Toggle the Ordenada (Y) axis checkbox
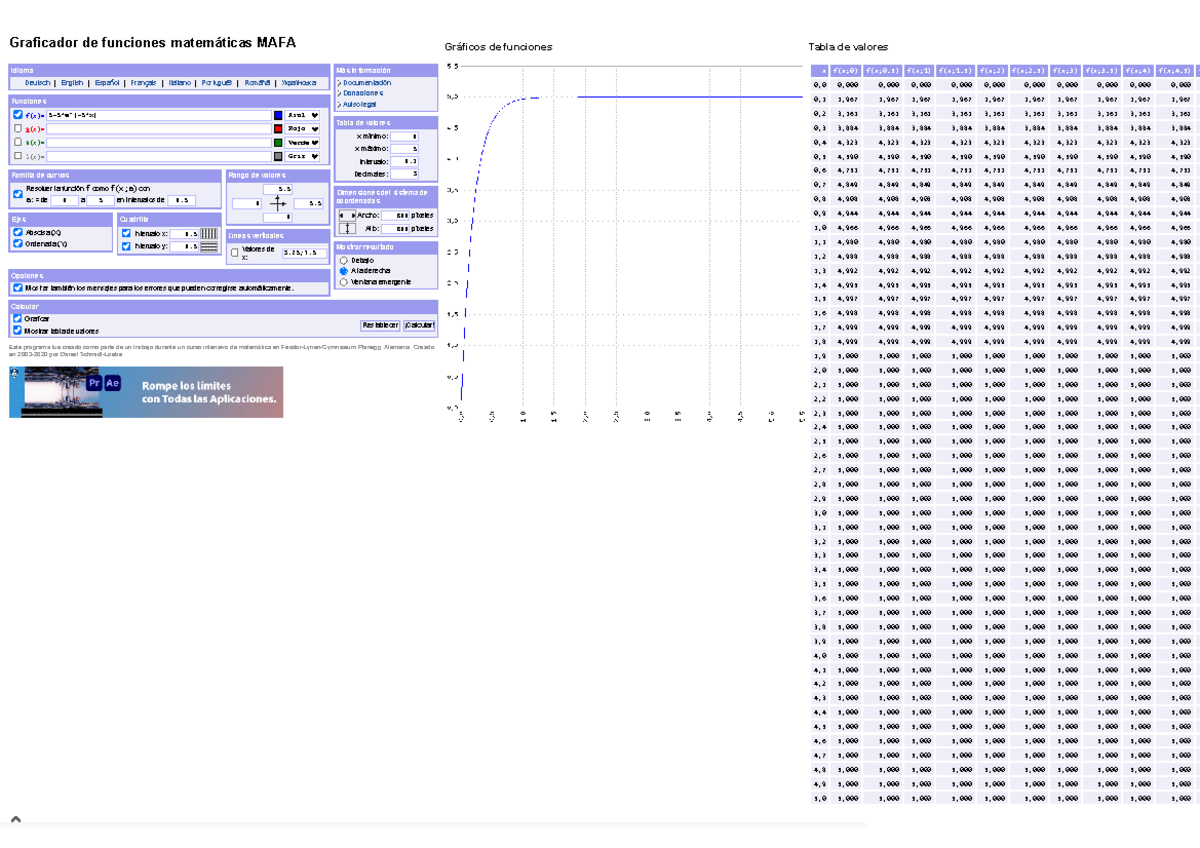The width and height of the screenshot is (1200, 848). pyautogui.click(x=18, y=243)
